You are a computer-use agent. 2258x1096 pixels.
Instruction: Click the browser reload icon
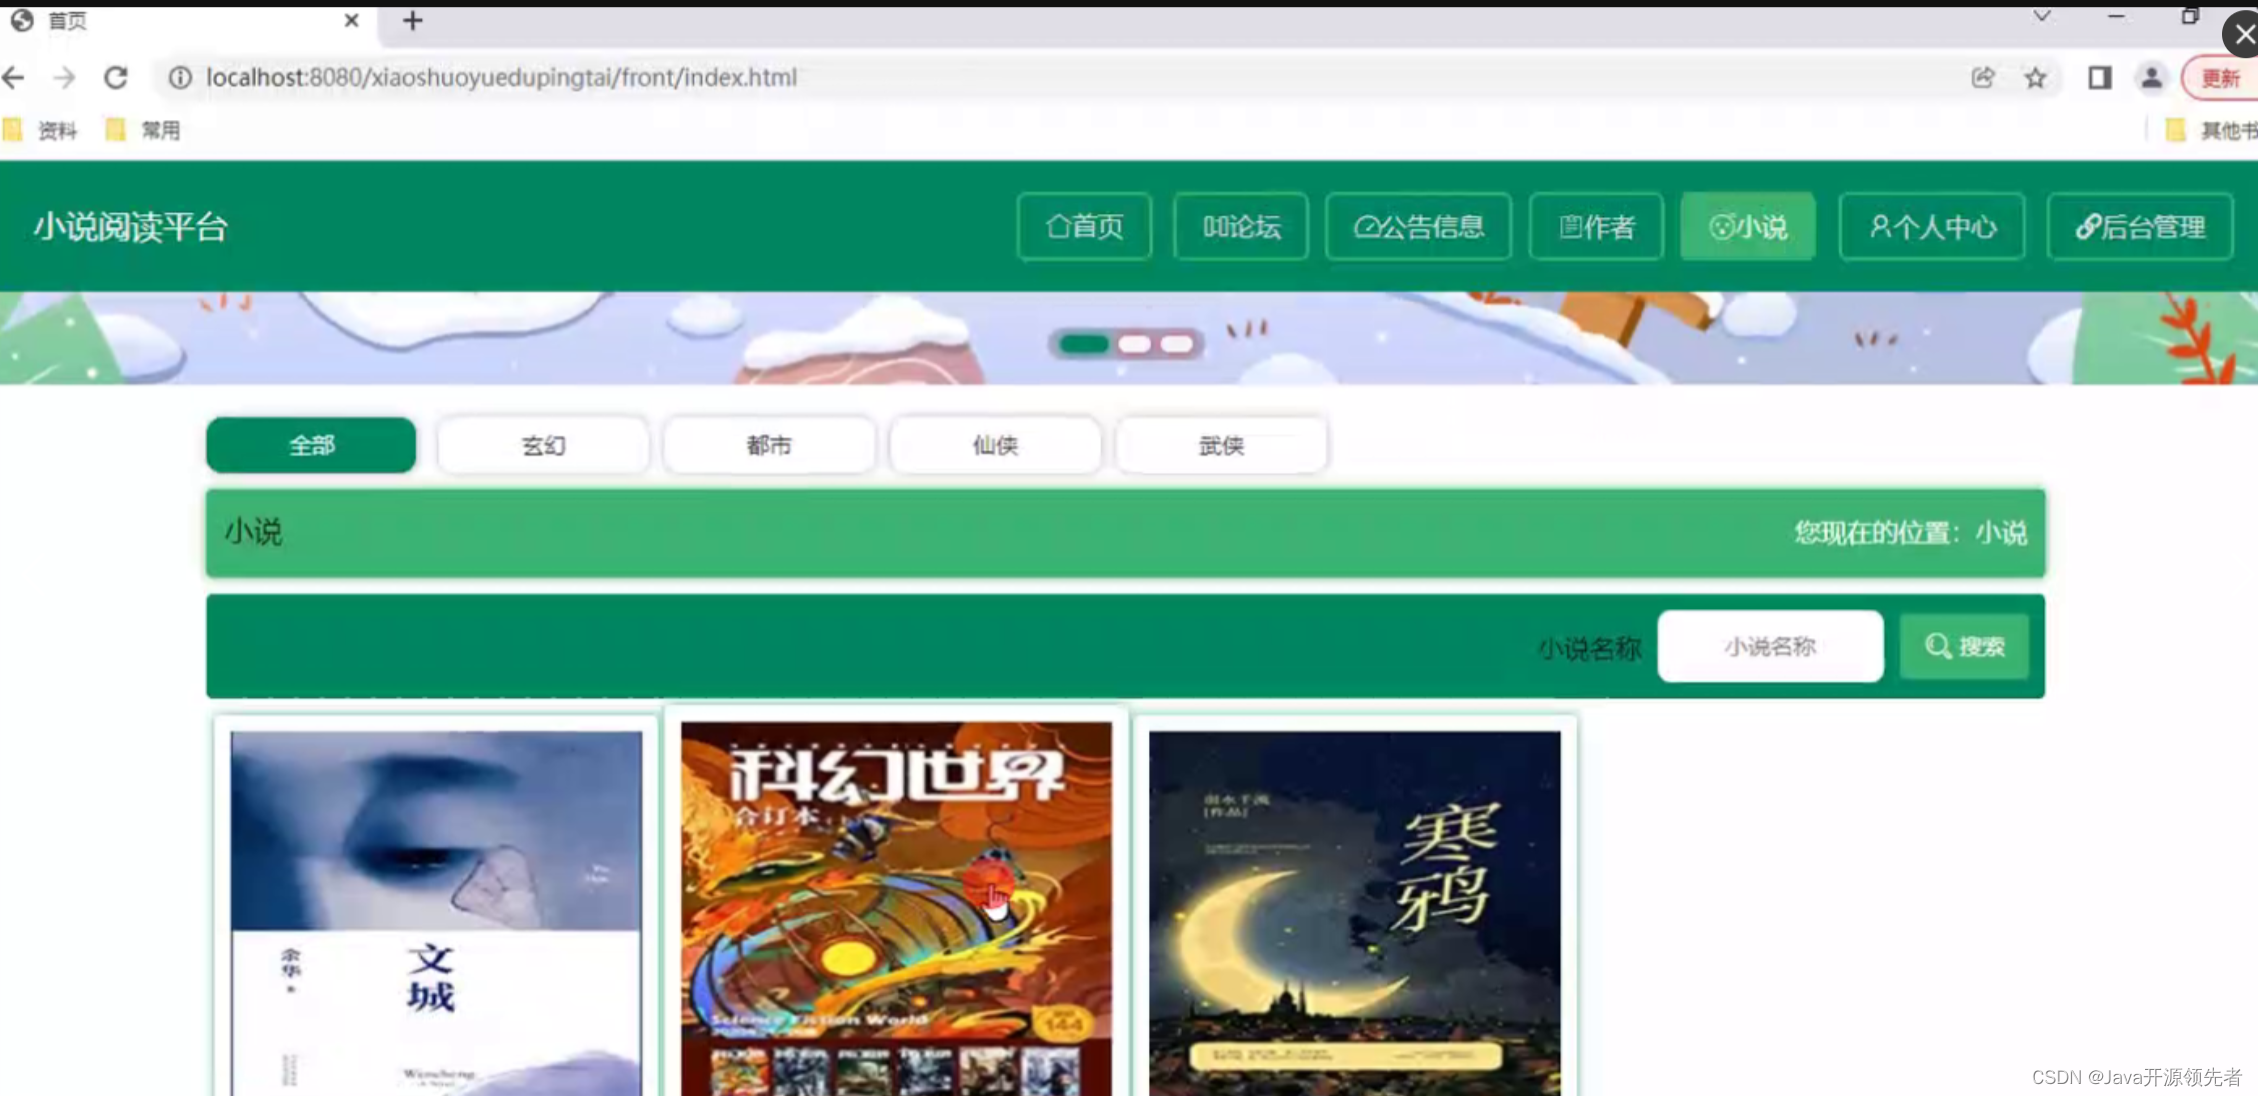(116, 77)
